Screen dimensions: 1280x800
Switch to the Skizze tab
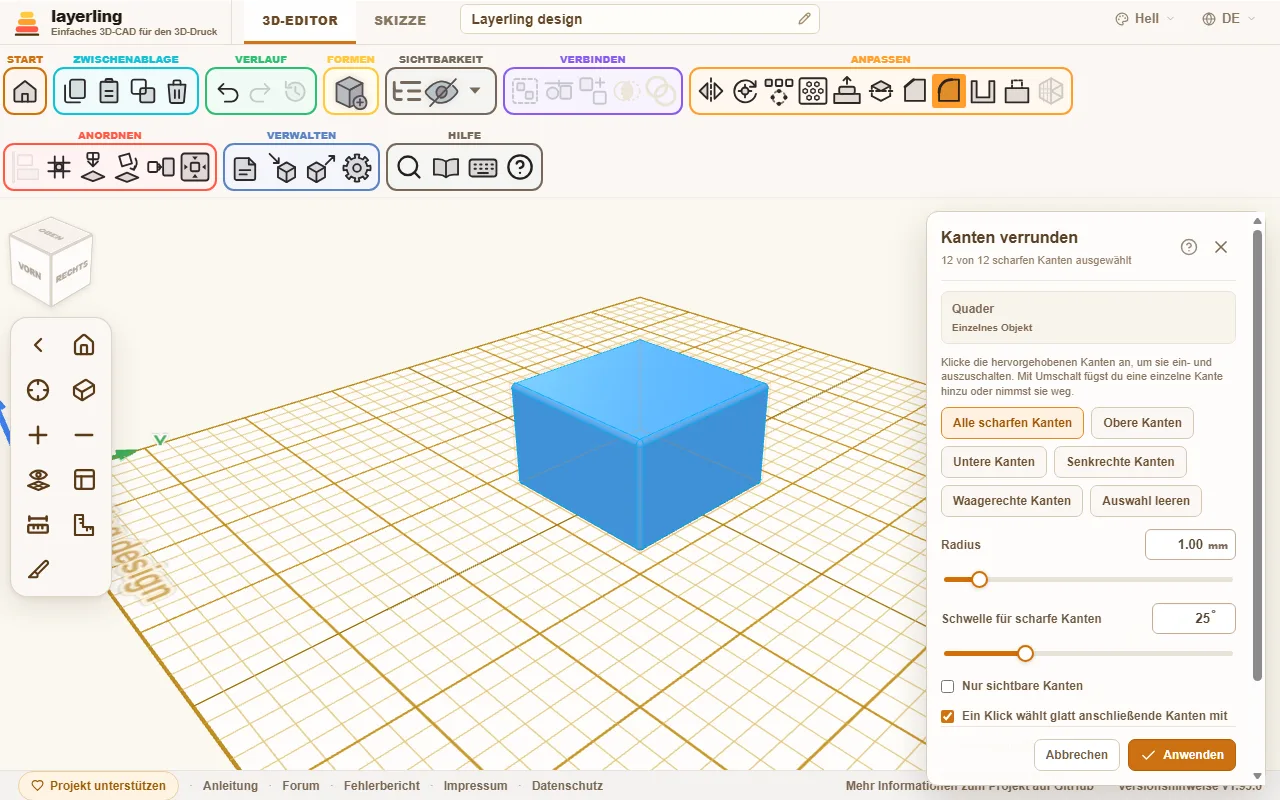pos(400,20)
